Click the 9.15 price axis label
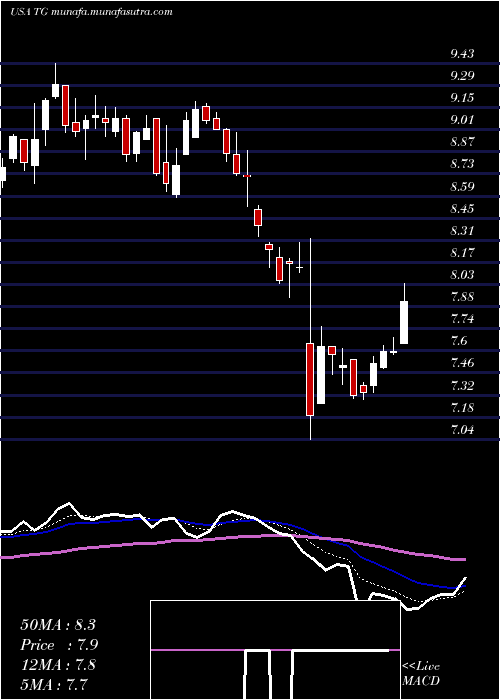The height and width of the screenshot is (700, 500). (x=462, y=98)
